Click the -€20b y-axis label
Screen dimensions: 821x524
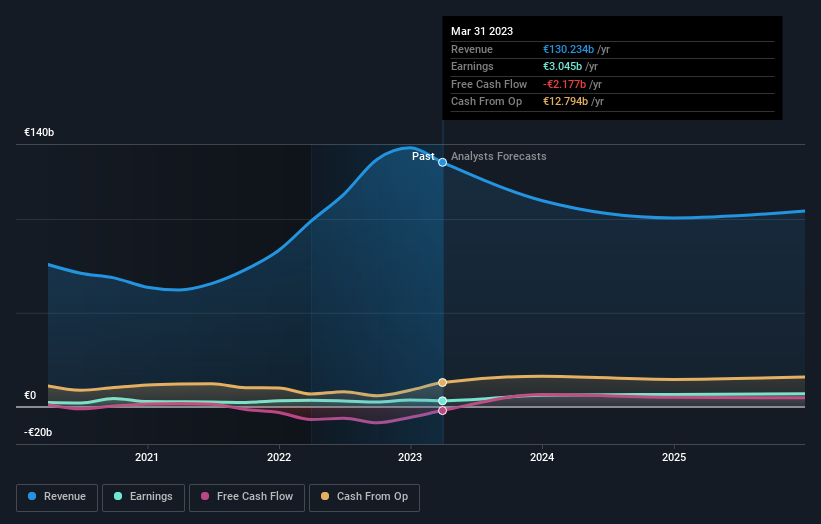38,432
